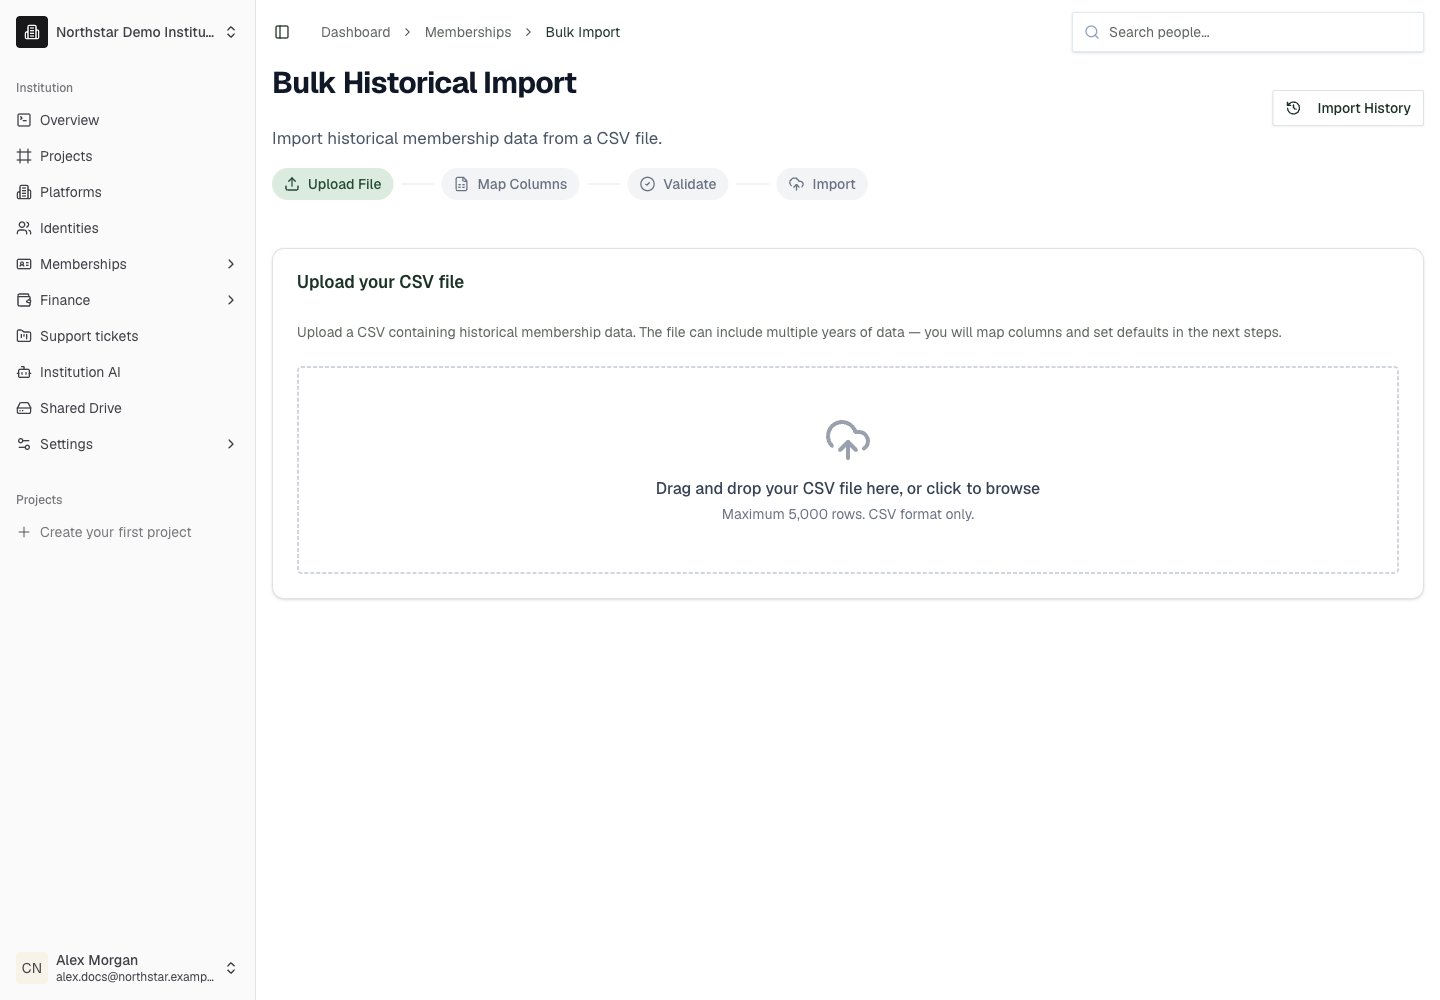The width and height of the screenshot is (1440, 1000).
Task: Click the cloud upload icon in drop zone
Action: (848, 440)
